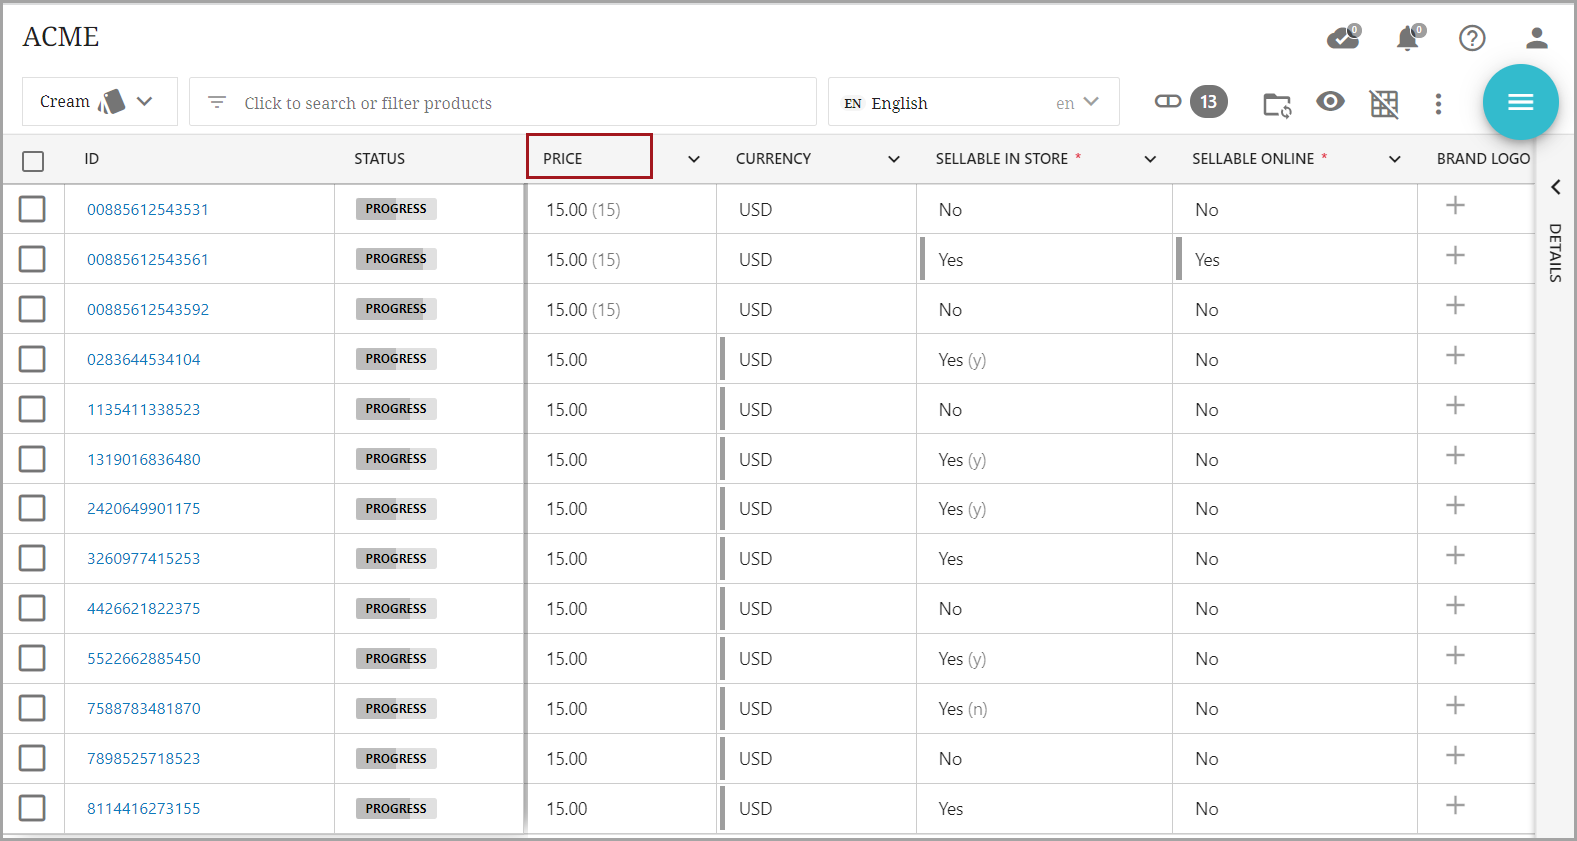The height and width of the screenshot is (841, 1577).
Task: Open the Cream catalog dropdown
Action: tap(99, 102)
